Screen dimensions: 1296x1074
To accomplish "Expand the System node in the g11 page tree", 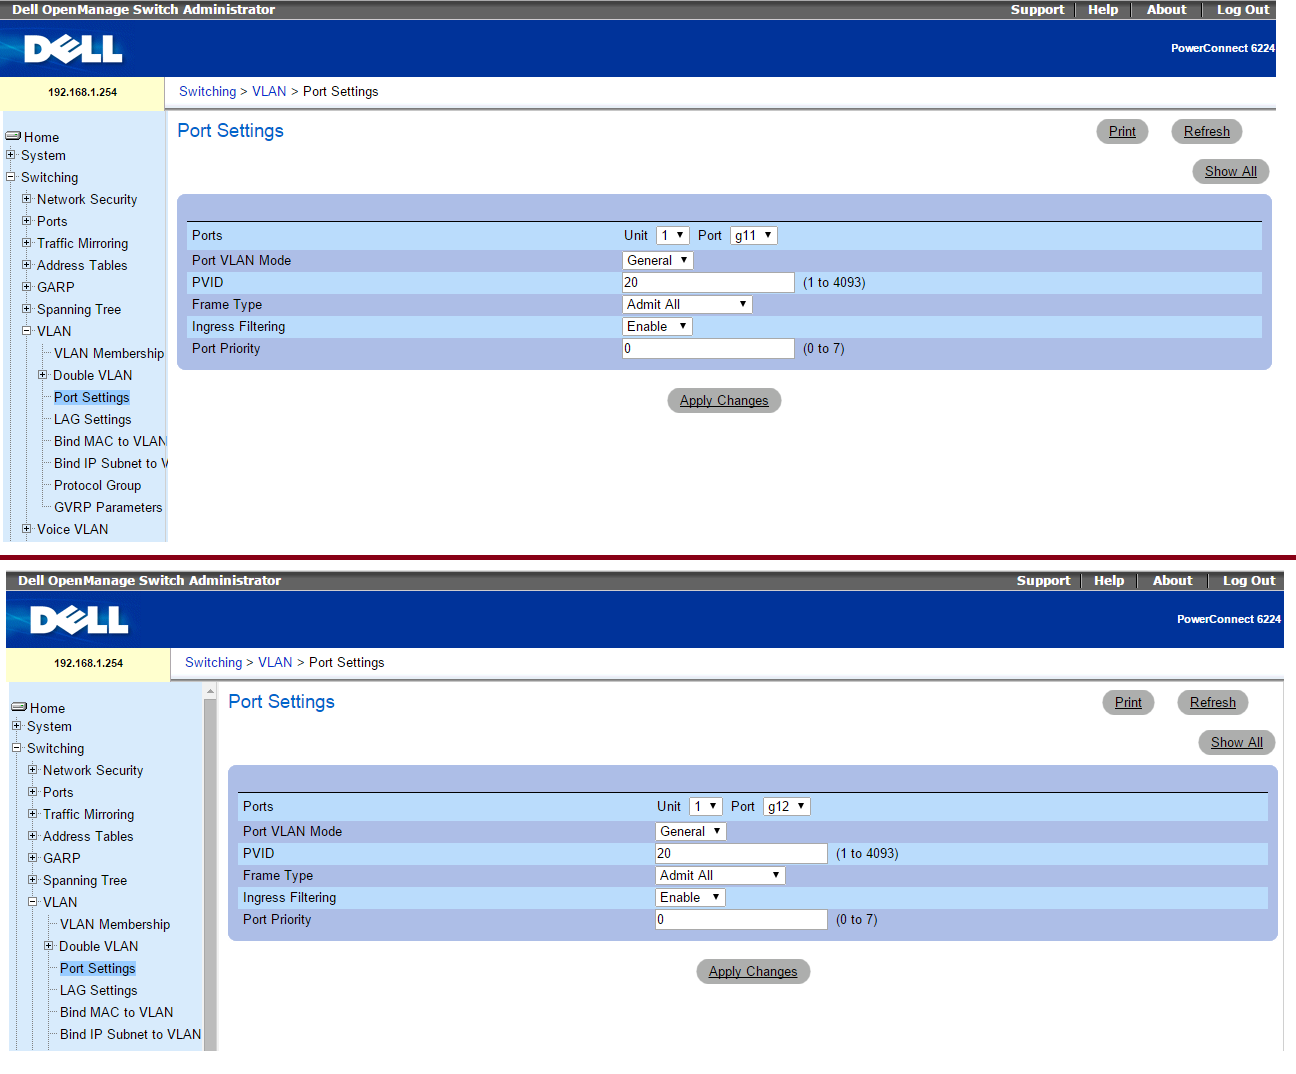I will tap(11, 155).
